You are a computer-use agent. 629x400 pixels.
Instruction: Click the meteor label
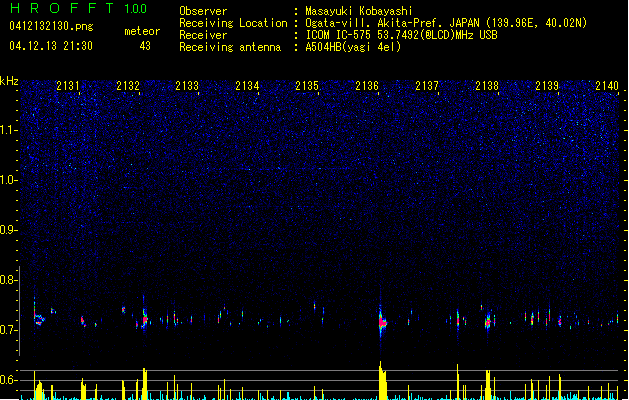click(x=142, y=31)
